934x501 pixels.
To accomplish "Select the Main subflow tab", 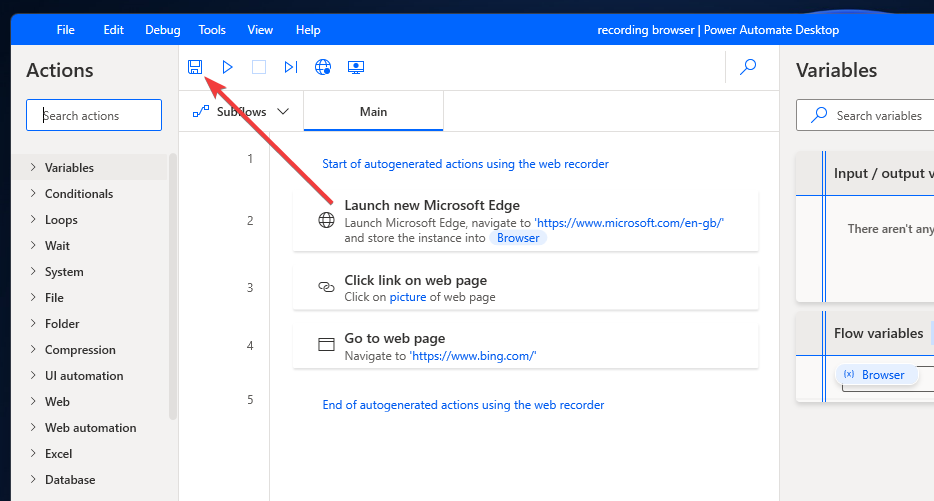I will pyautogui.click(x=373, y=111).
